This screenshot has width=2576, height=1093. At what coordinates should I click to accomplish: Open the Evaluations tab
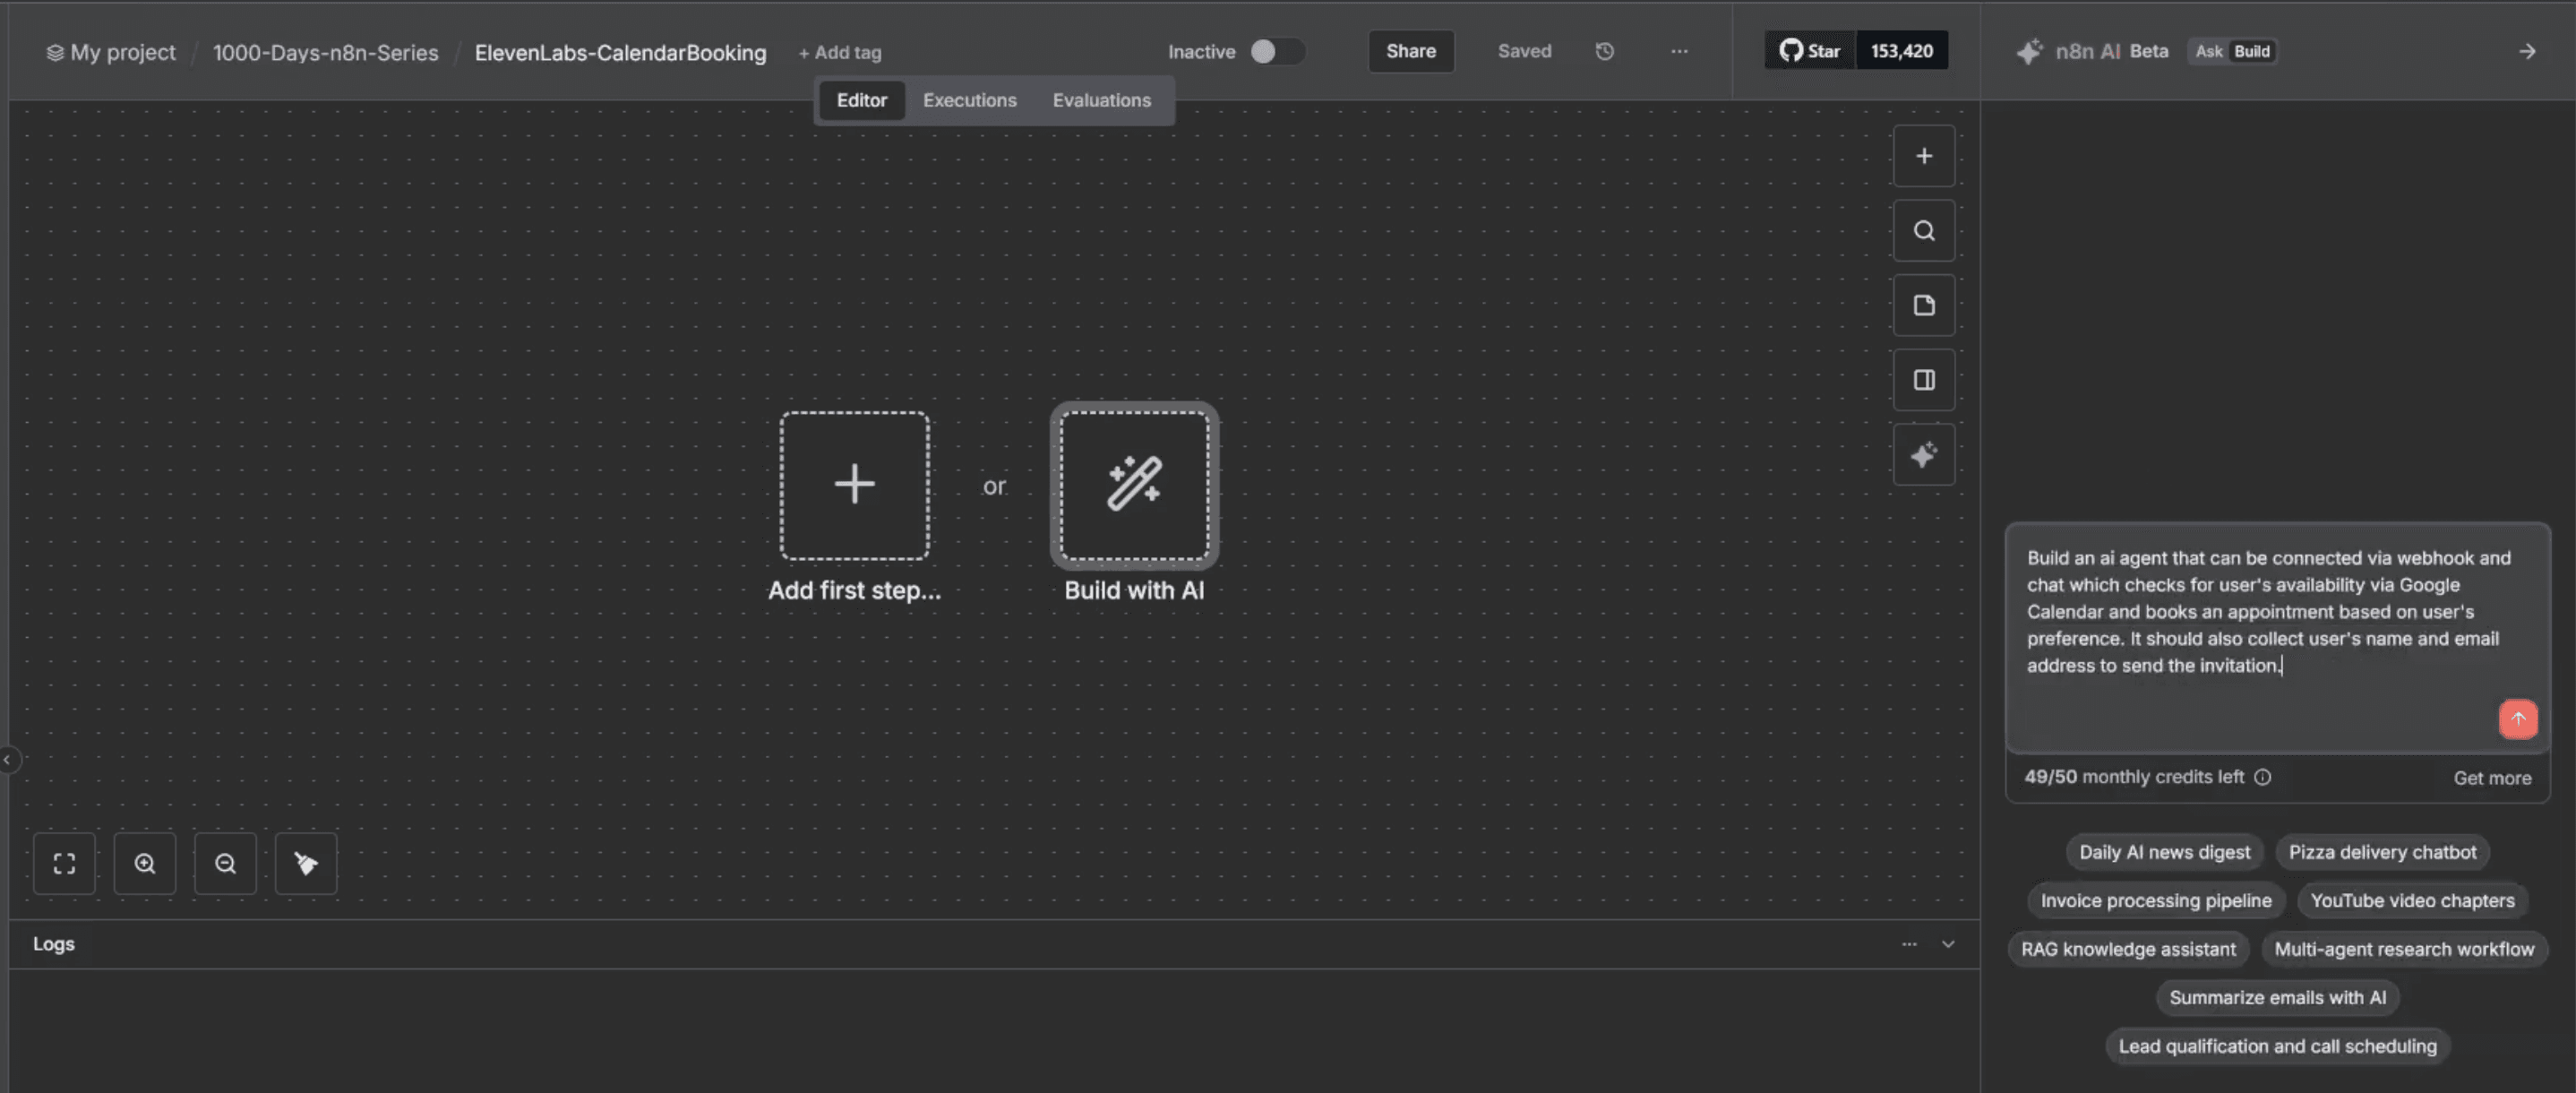(x=1101, y=100)
